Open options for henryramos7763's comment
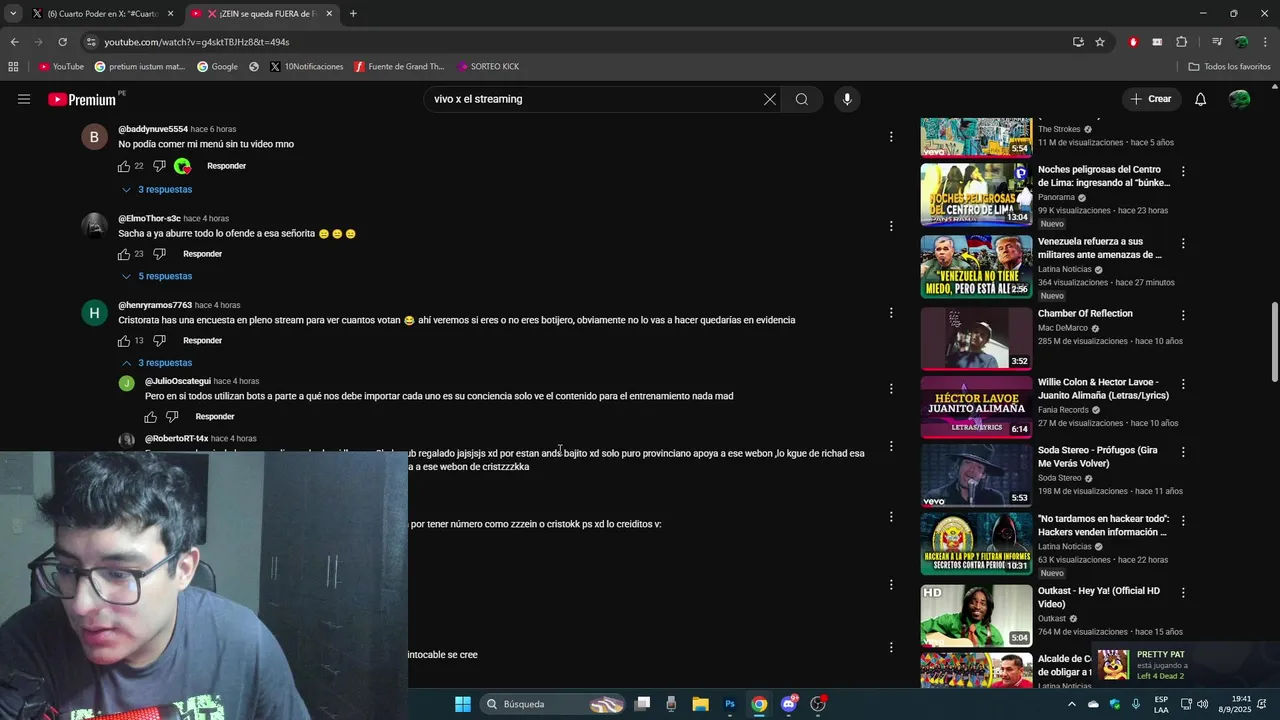1280x720 pixels. pyautogui.click(x=891, y=313)
